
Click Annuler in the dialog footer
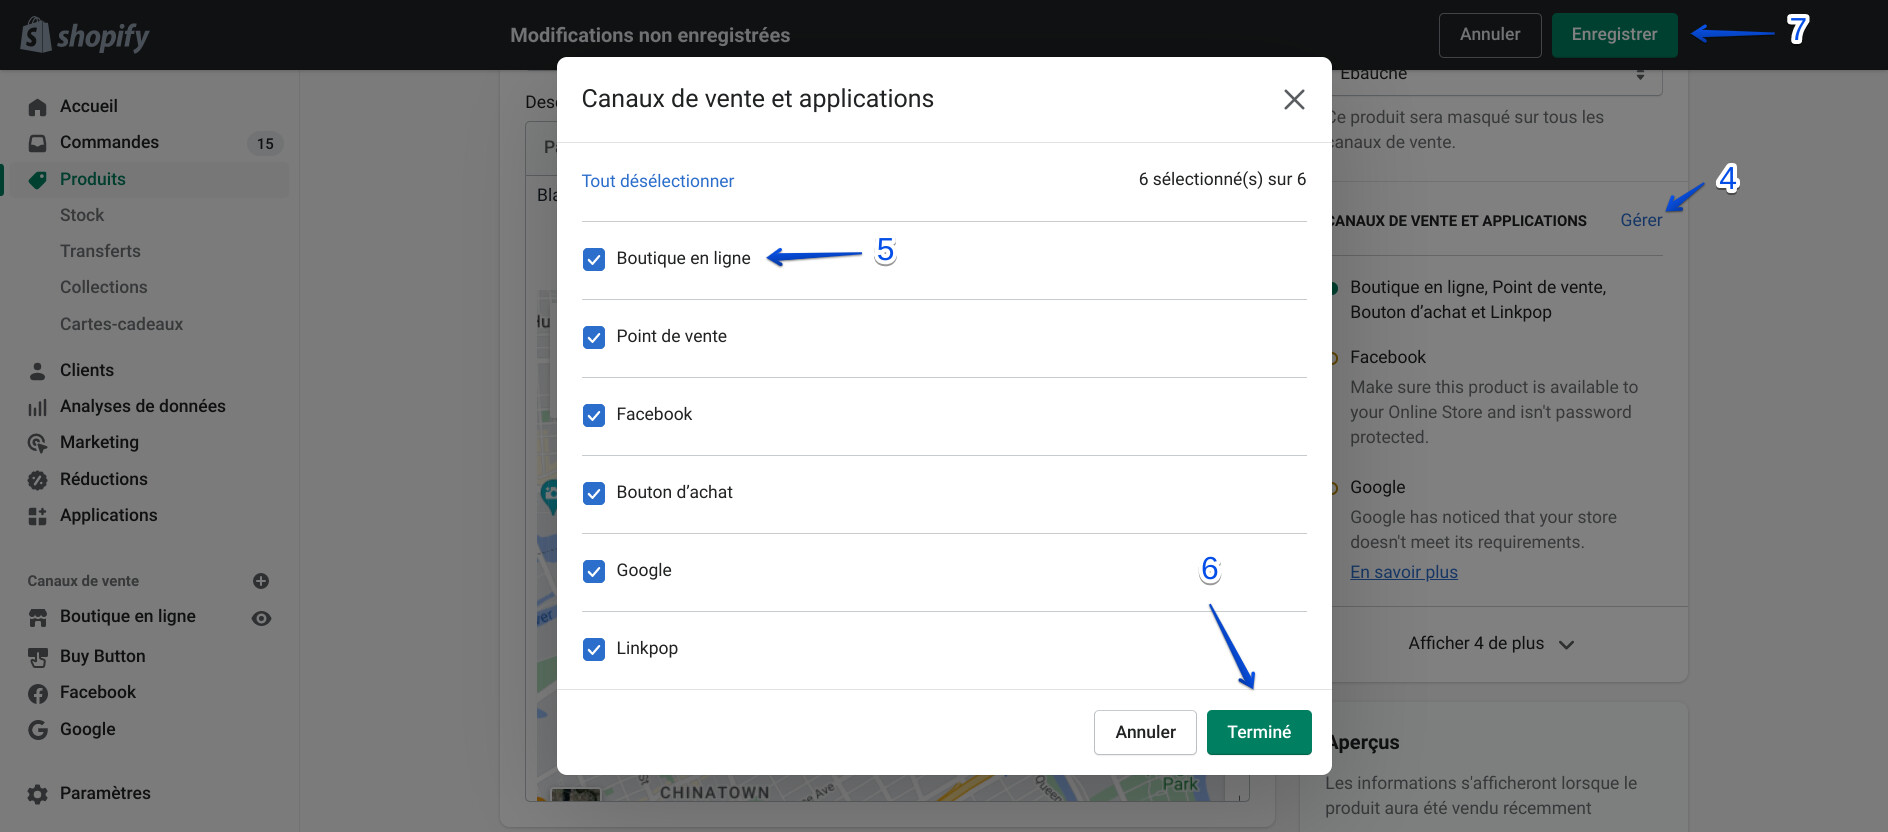pos(1145,732)
